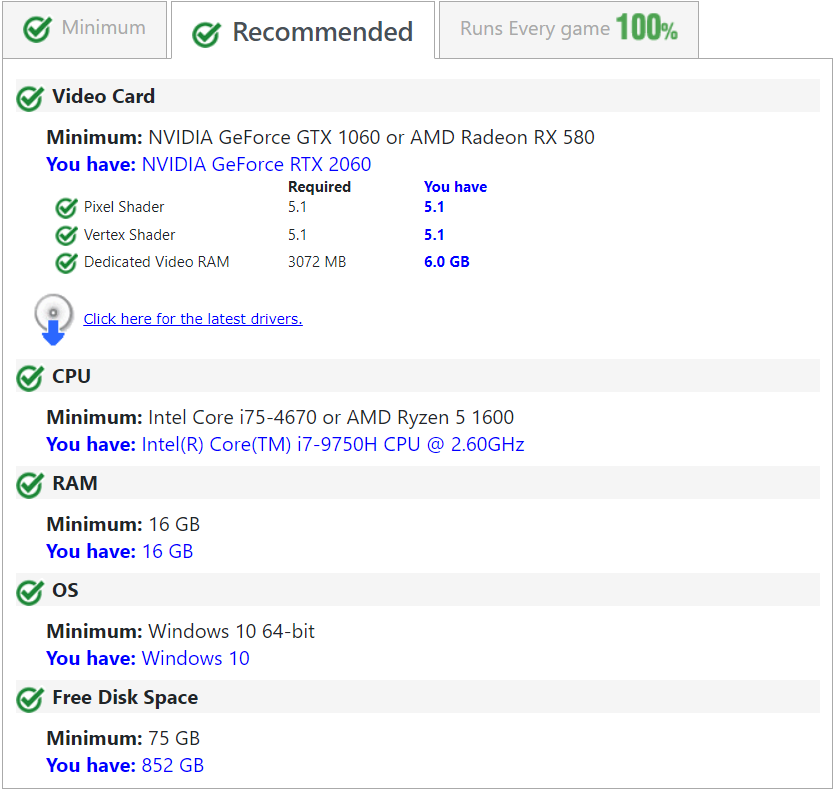Click the driver download disc icon
Viewport: 833px width, 792px height.
(x=54, y=319)
